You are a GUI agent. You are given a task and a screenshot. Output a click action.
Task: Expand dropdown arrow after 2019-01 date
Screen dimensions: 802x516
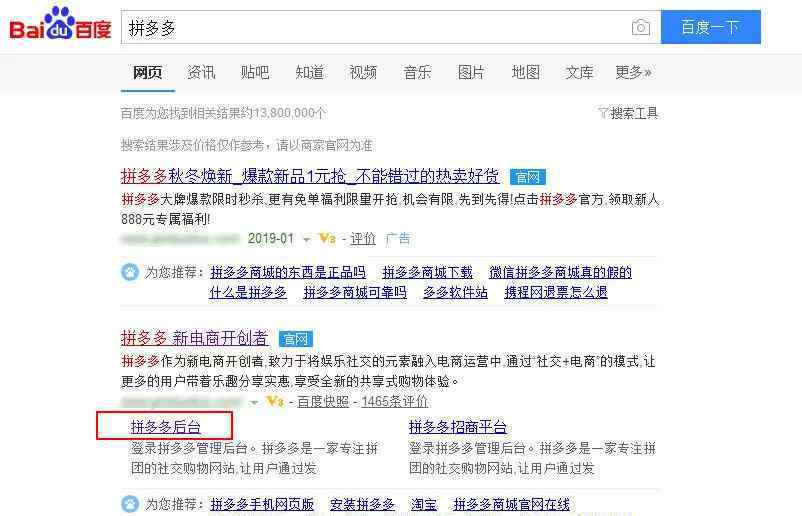[306, 239]
